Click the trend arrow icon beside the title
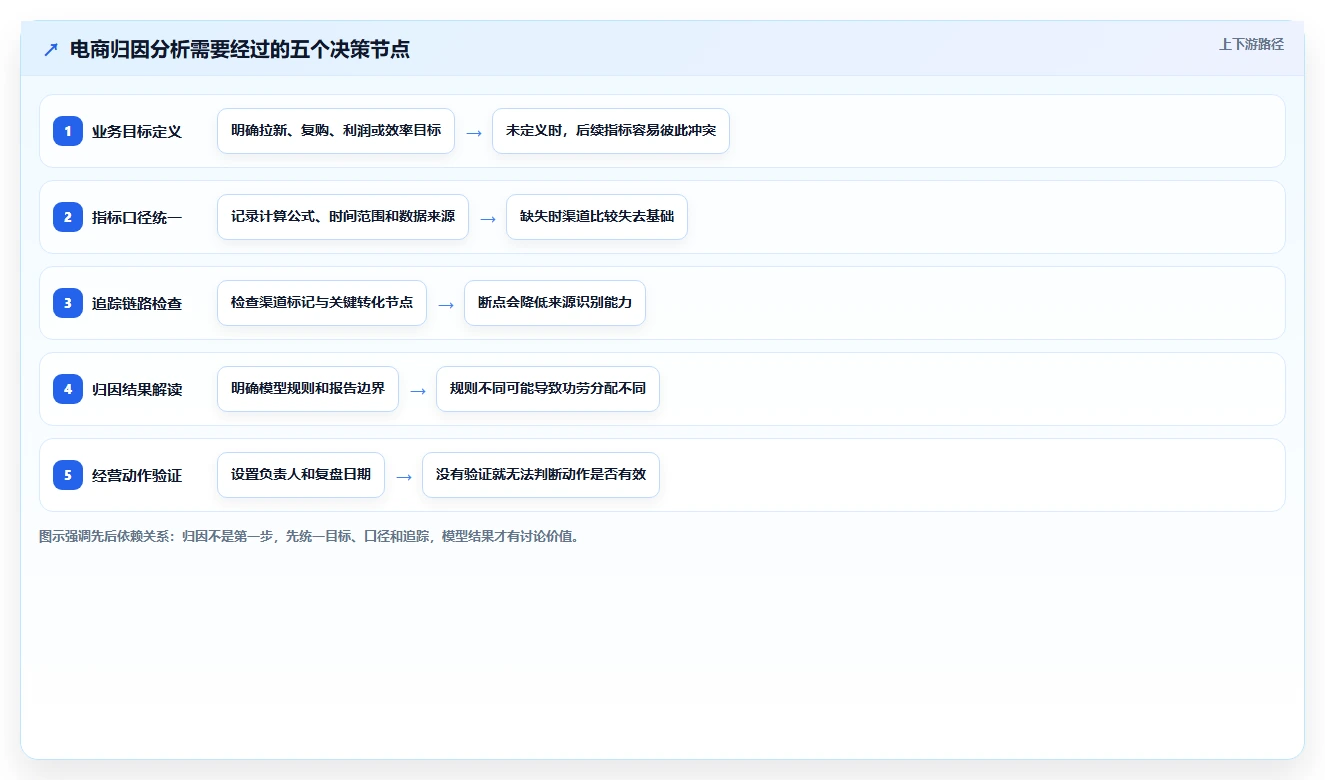Screen dimensions: 1325x780 click(51, 49)
